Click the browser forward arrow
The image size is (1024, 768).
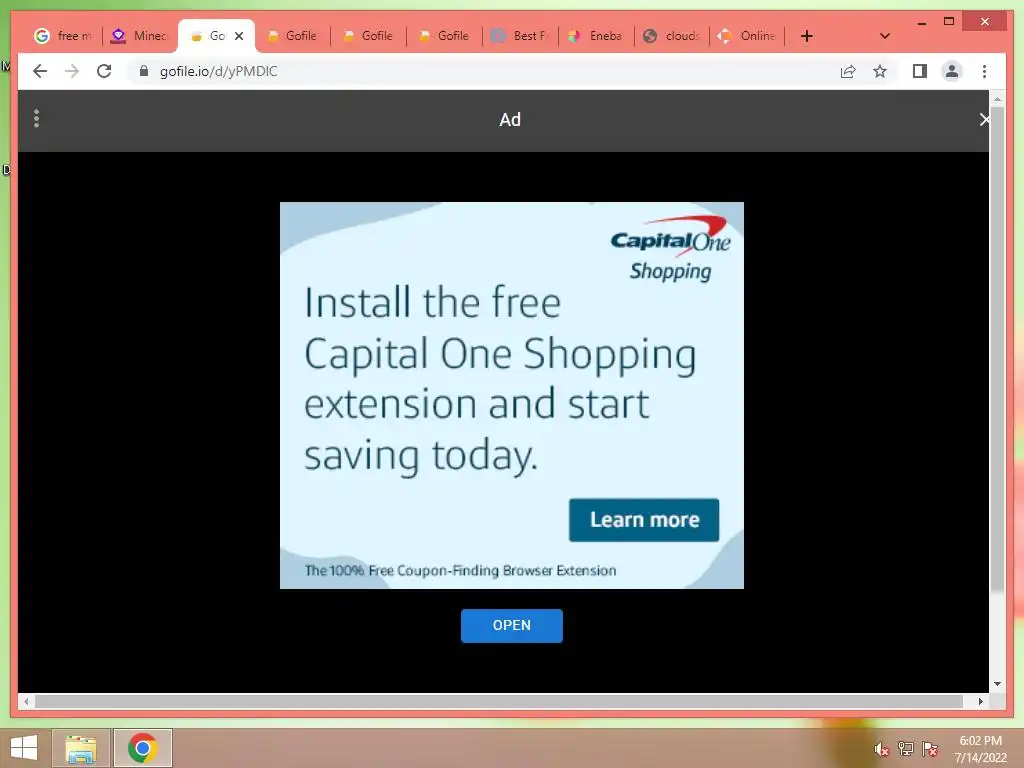tap(72, 71)
